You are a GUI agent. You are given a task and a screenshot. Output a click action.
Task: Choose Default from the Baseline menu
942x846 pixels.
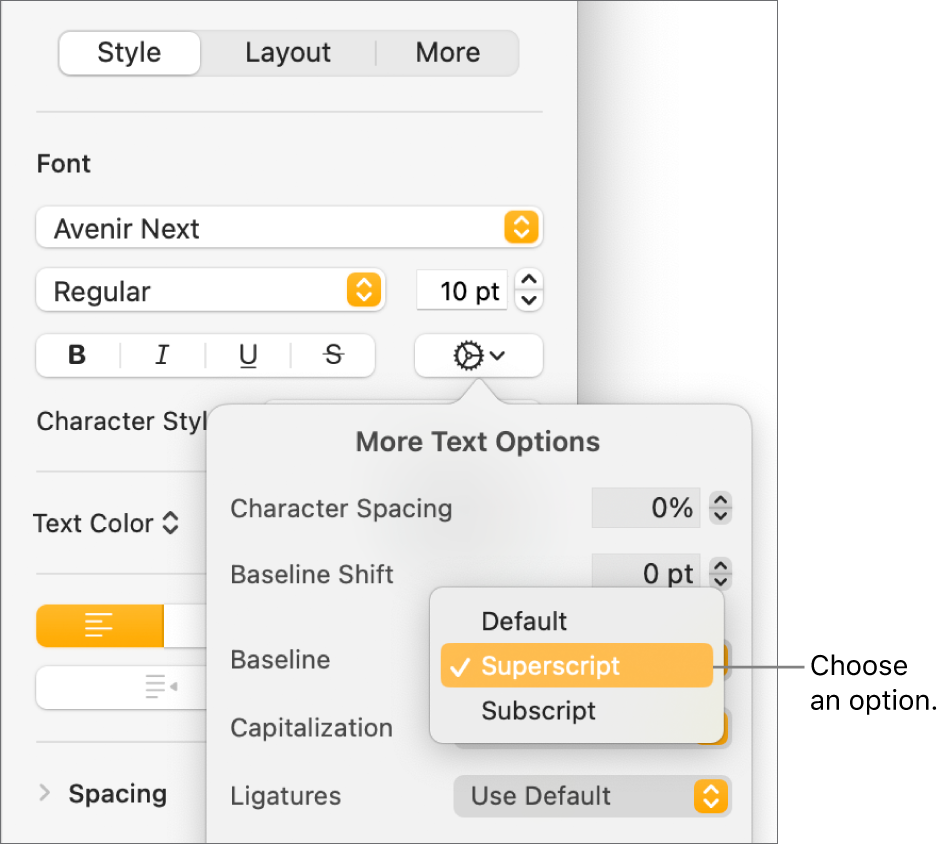(524, 621)
